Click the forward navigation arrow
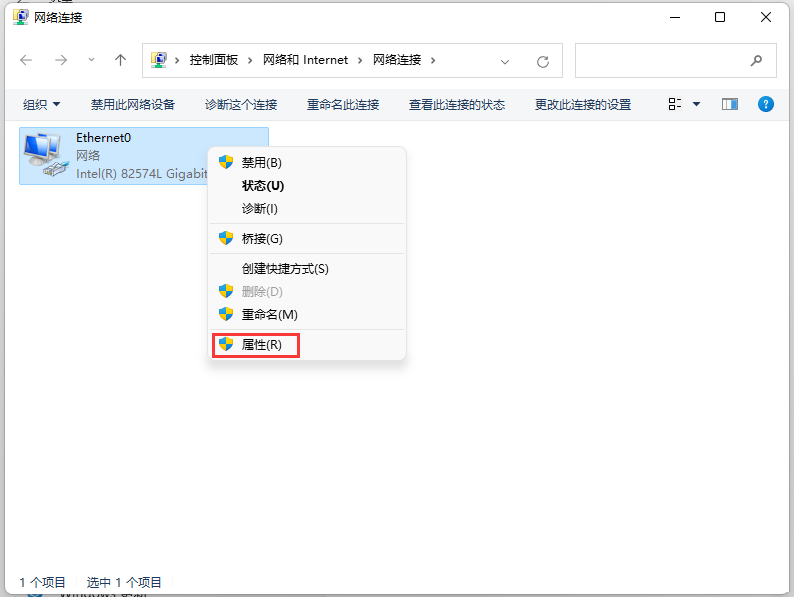This screenshot has height=597, width=794. click(60, 60)
